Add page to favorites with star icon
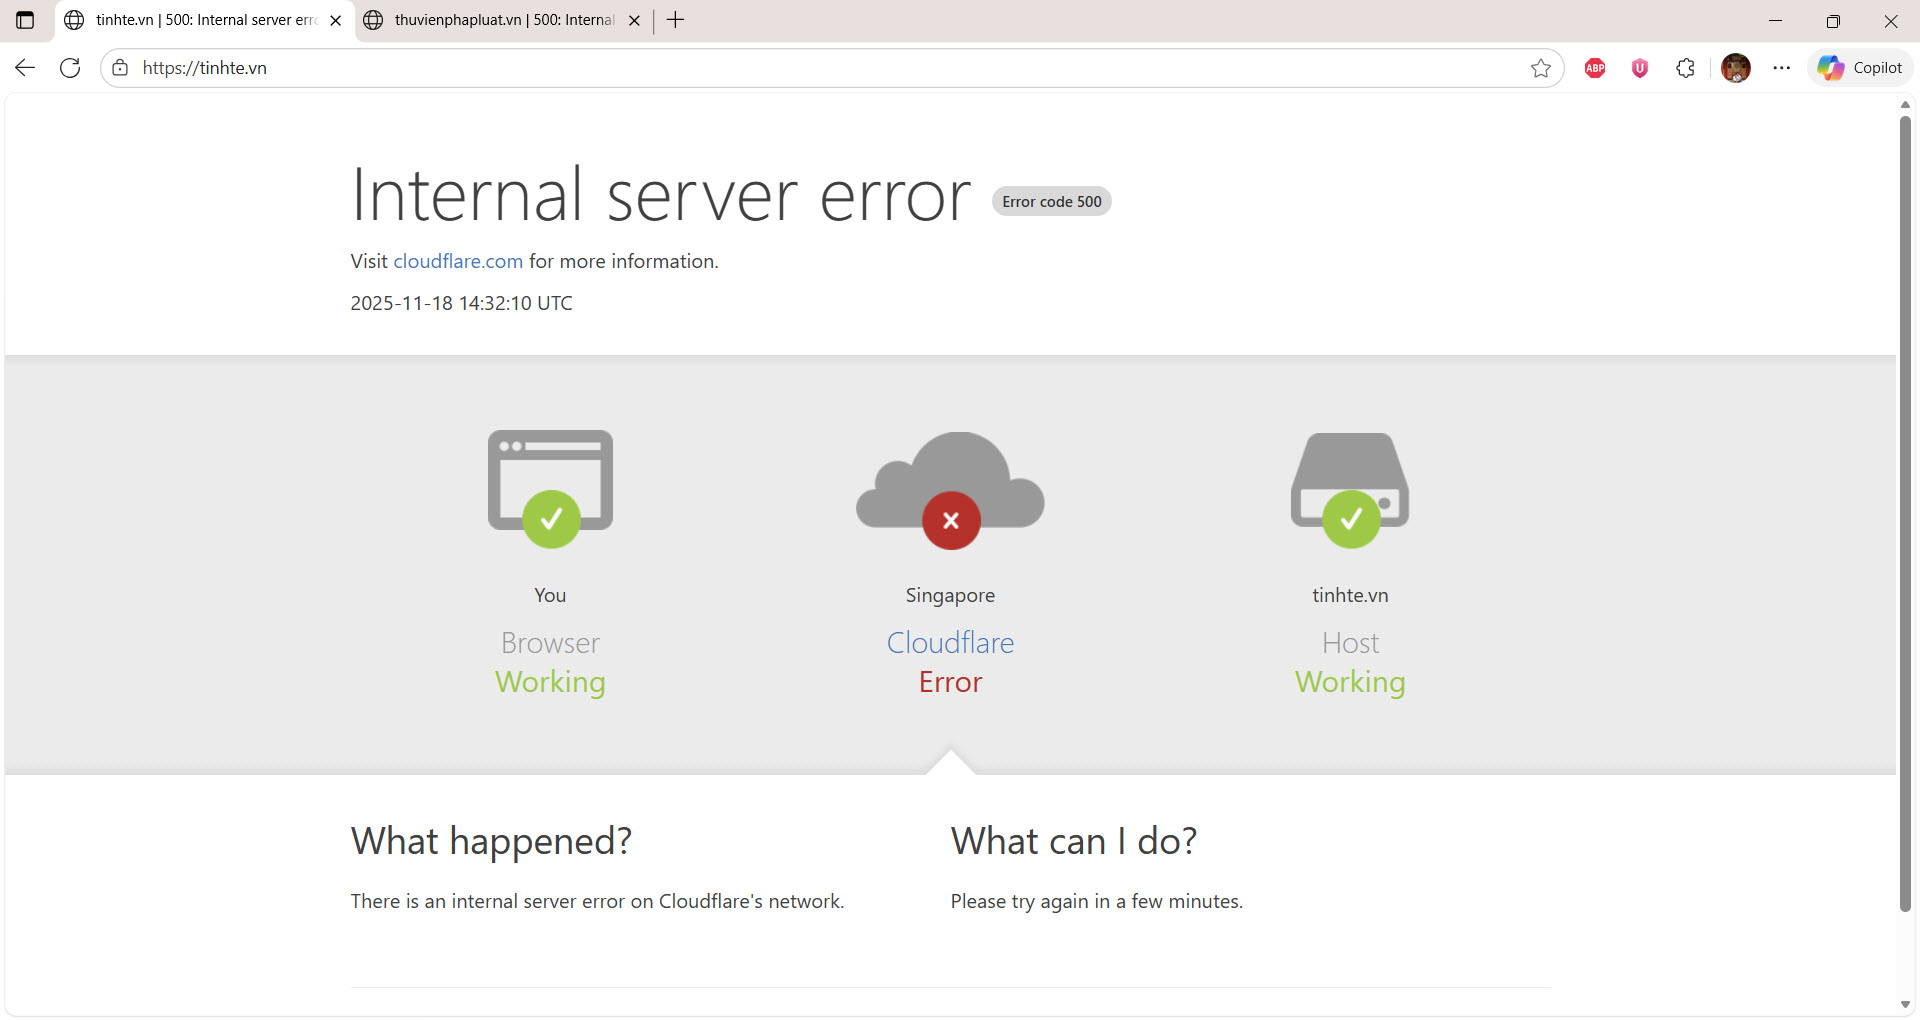1920x1020 pixels. pos(1540,68)
